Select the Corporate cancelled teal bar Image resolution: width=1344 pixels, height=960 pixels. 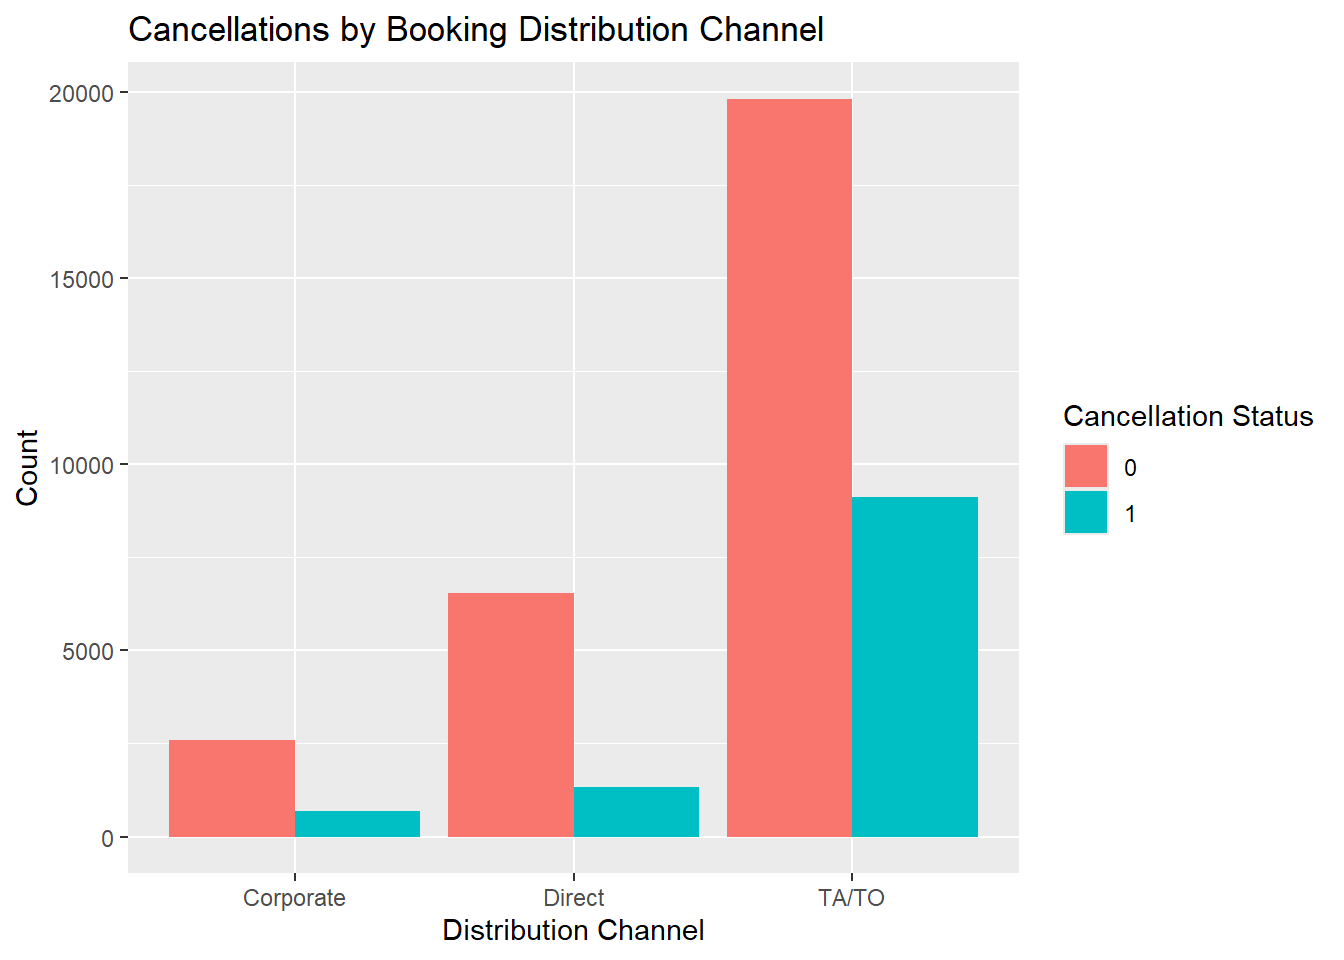click(357, 824)
